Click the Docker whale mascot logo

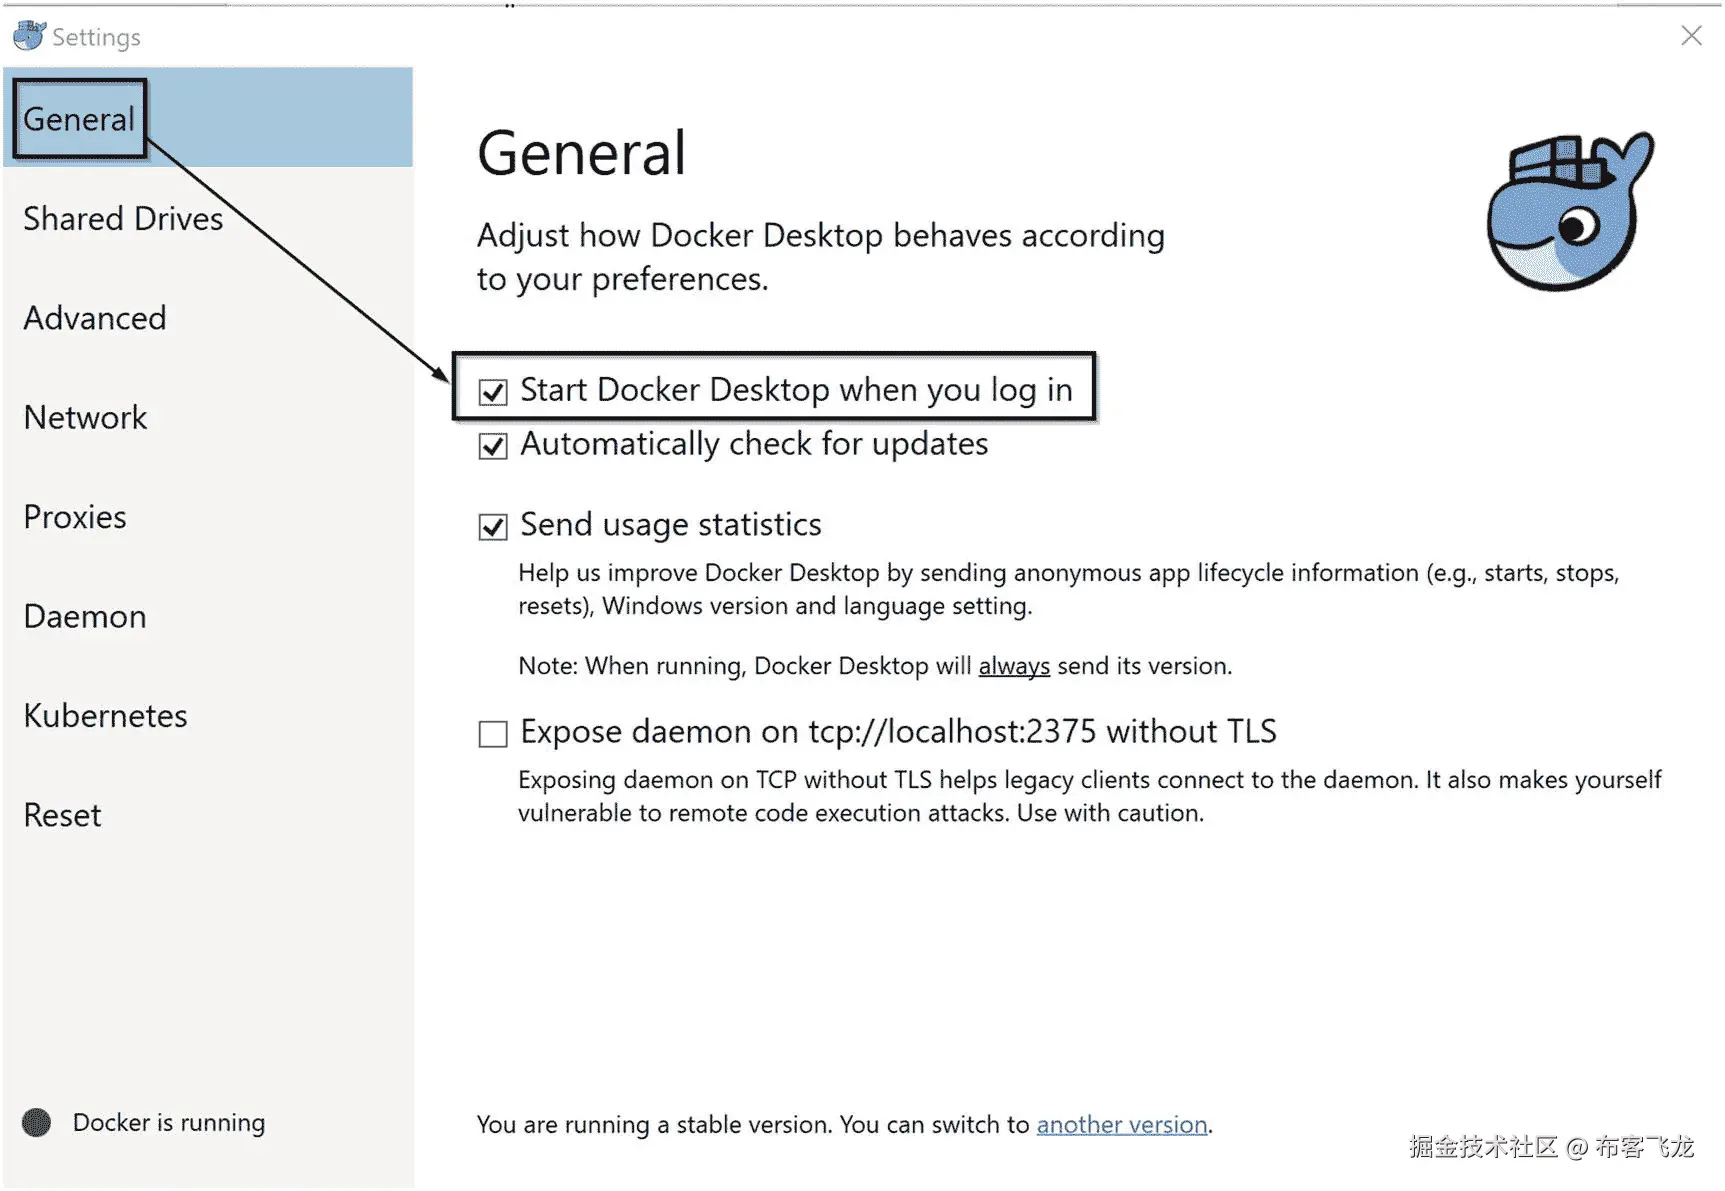pyautogui.click(x=1569, y=211)
